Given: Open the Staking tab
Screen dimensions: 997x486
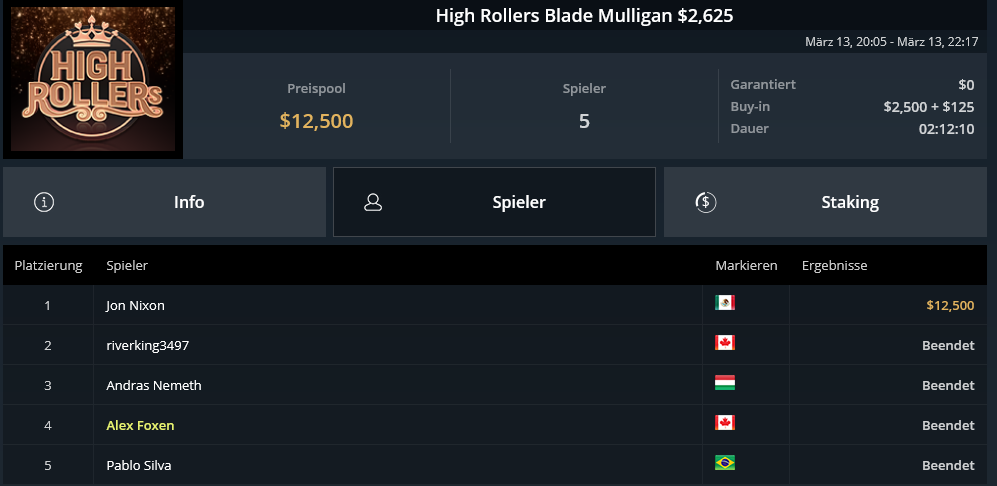Looking at the screenshot, I should point(825,202).
